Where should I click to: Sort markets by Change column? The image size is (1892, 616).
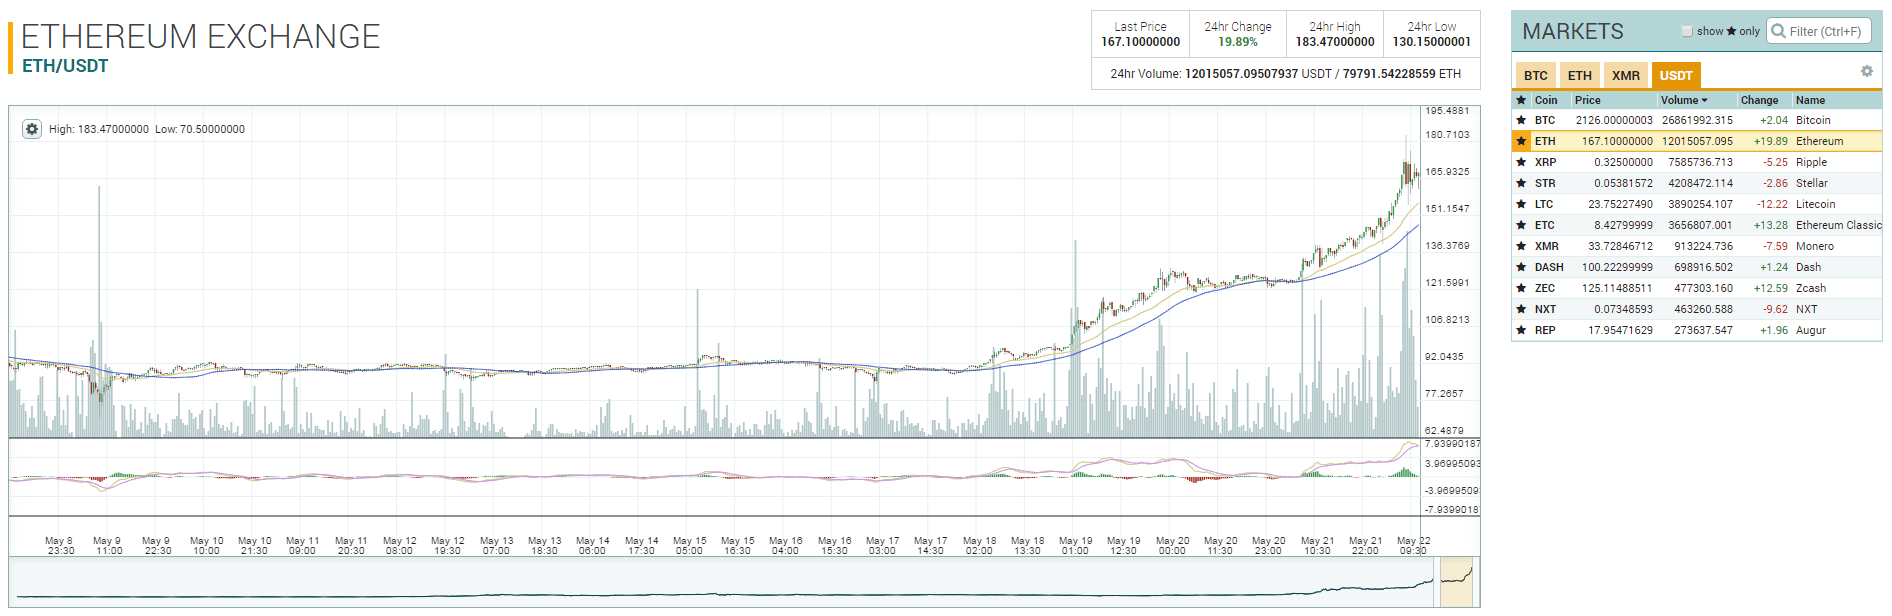coord(1759,100)
